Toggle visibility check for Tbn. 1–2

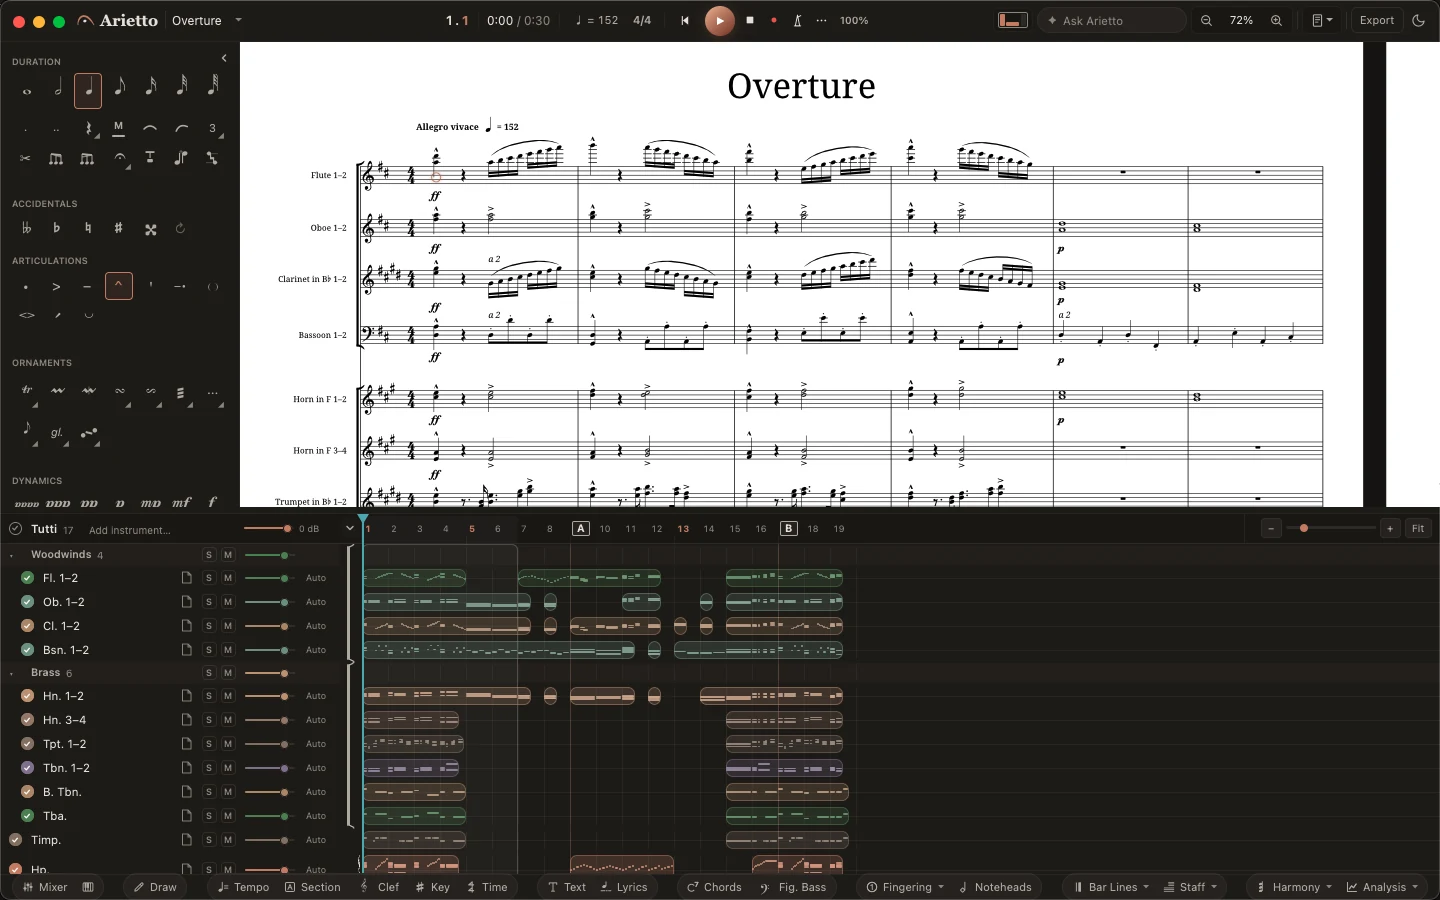click(x=28, y=768)
